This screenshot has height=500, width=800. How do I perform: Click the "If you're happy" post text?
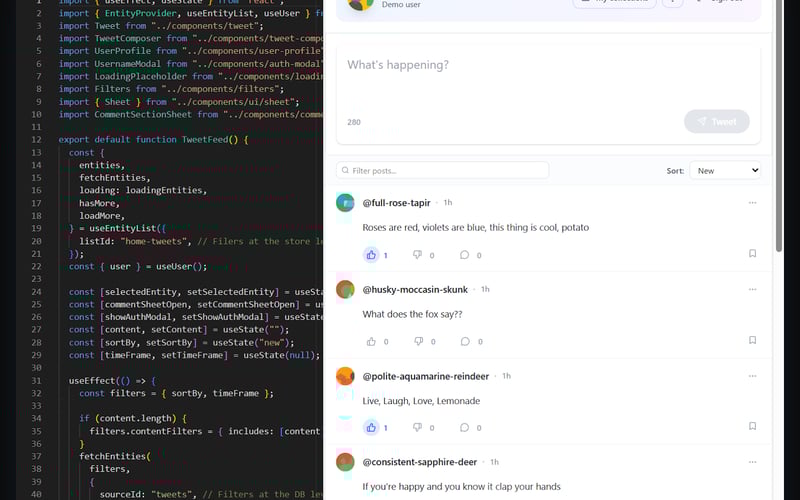point(461,487)
